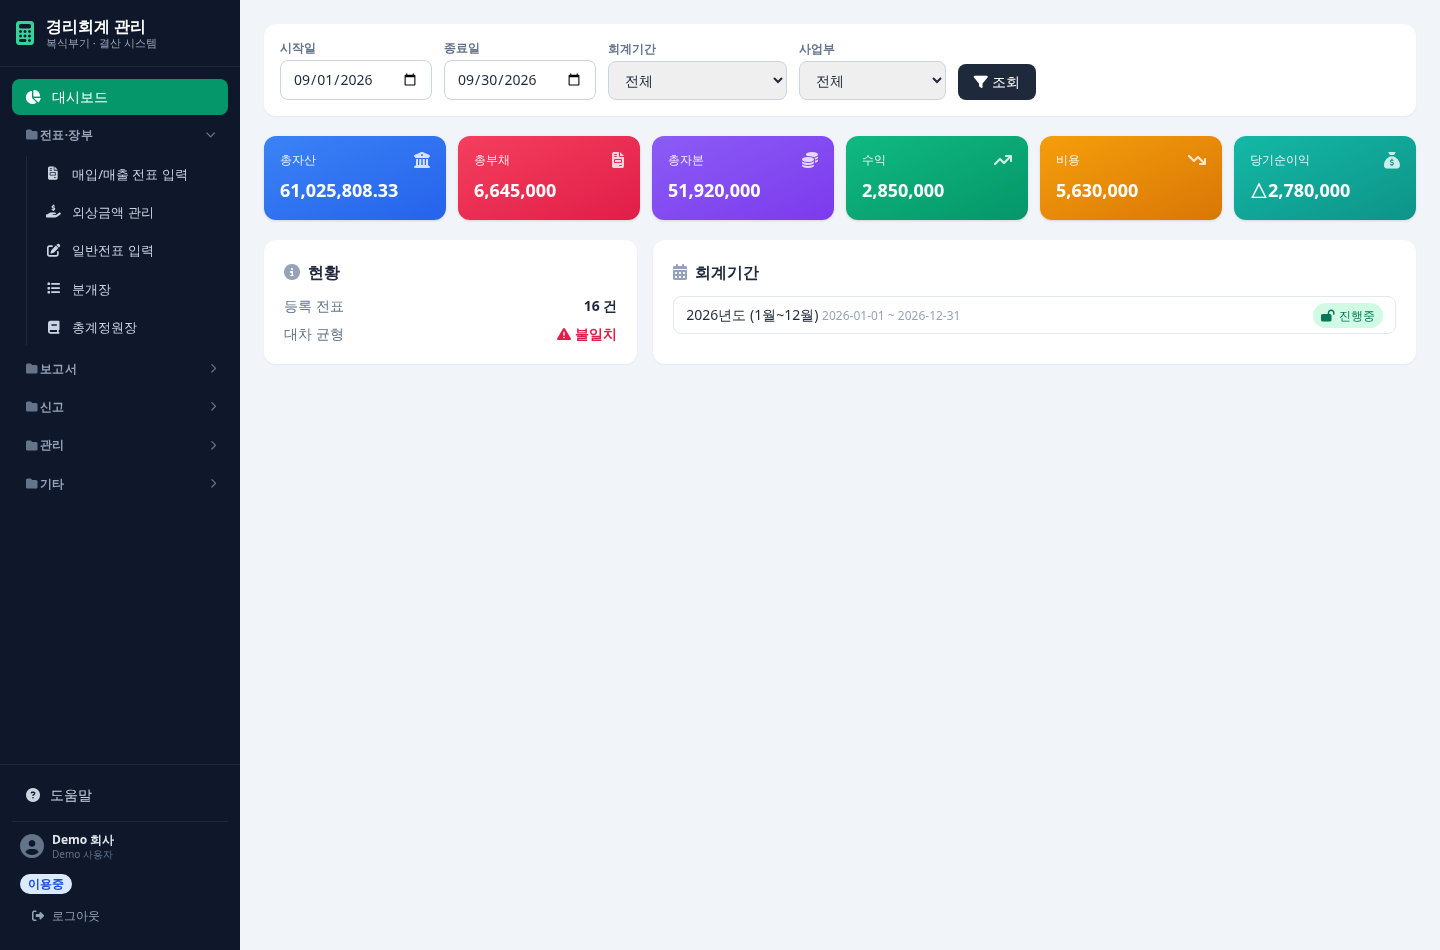Open 외상금액 관리 menu item
1440x950 pixels.
130,212
